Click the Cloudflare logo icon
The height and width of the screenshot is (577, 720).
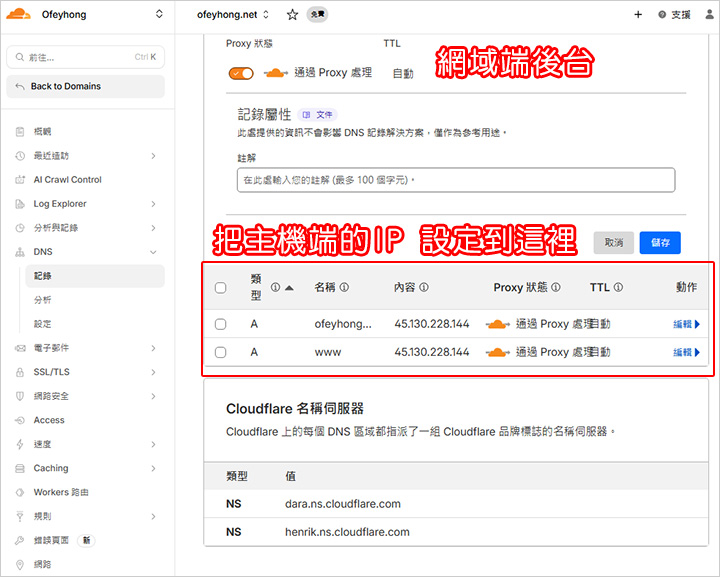[x=20, y=15]
